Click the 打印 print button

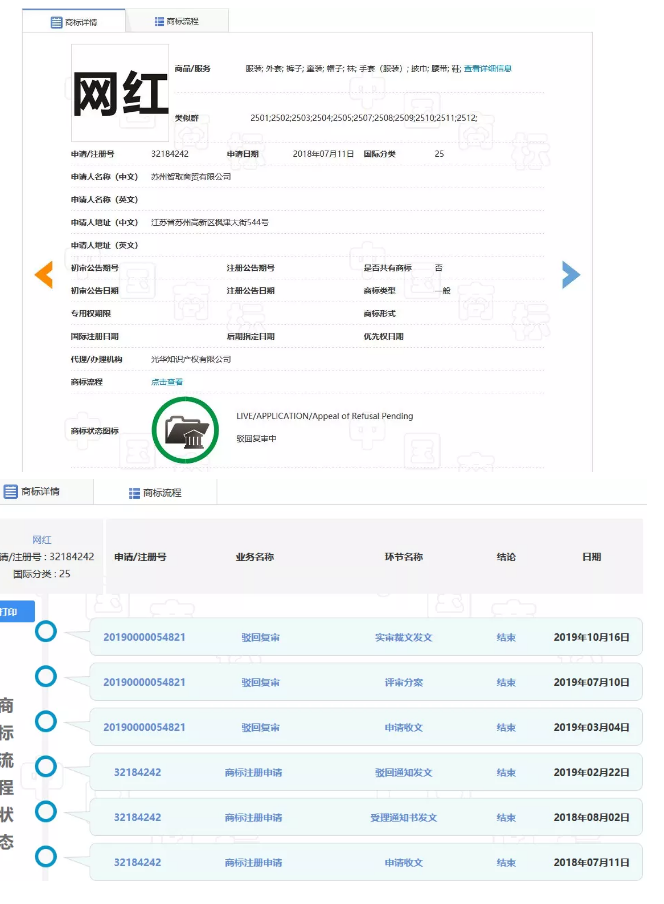click(x=16, y=612)
